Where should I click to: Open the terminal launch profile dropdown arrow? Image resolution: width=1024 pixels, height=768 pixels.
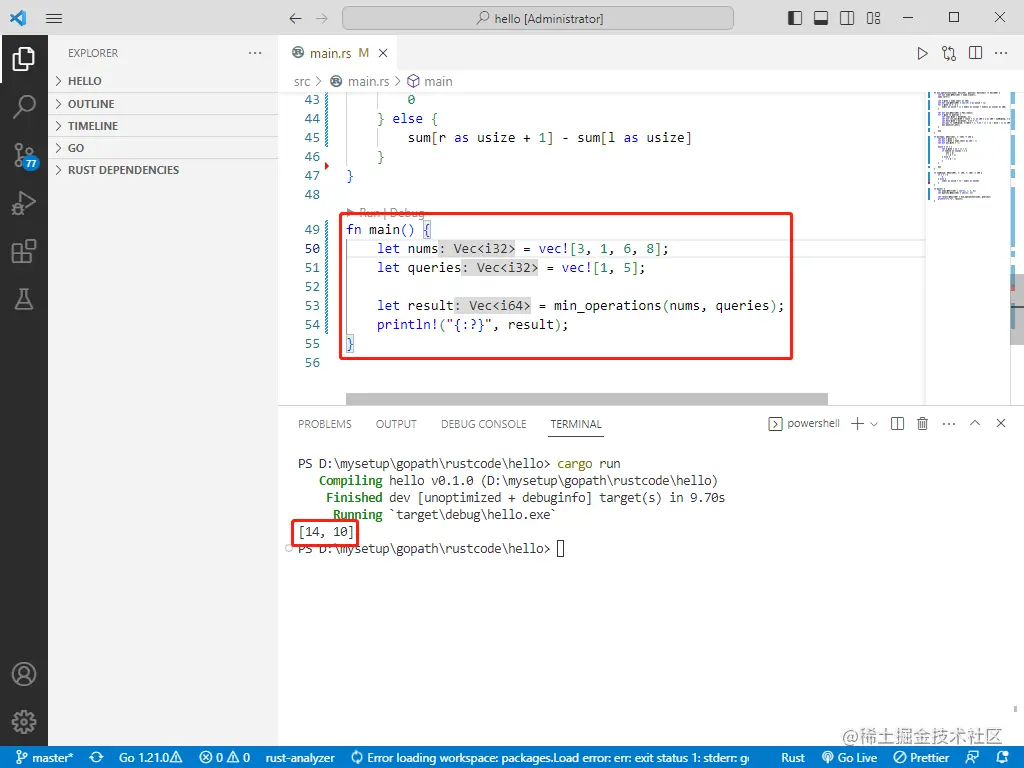point(874,424)
